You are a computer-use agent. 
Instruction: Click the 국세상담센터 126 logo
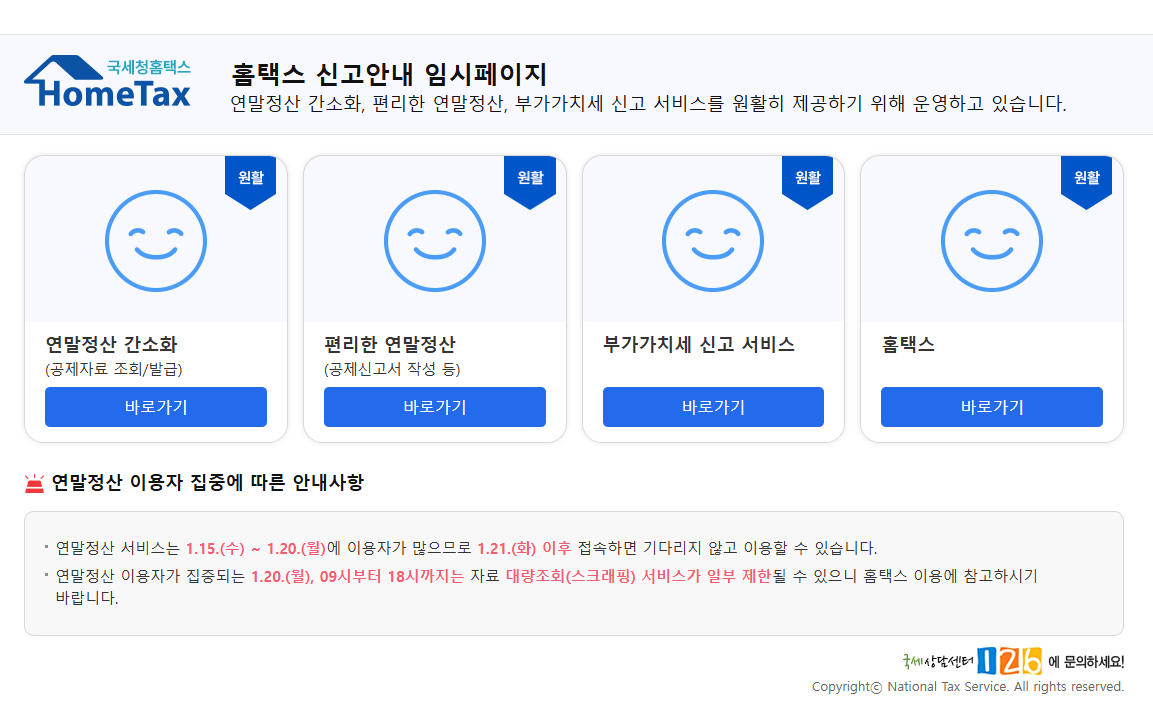coord(972,661)
